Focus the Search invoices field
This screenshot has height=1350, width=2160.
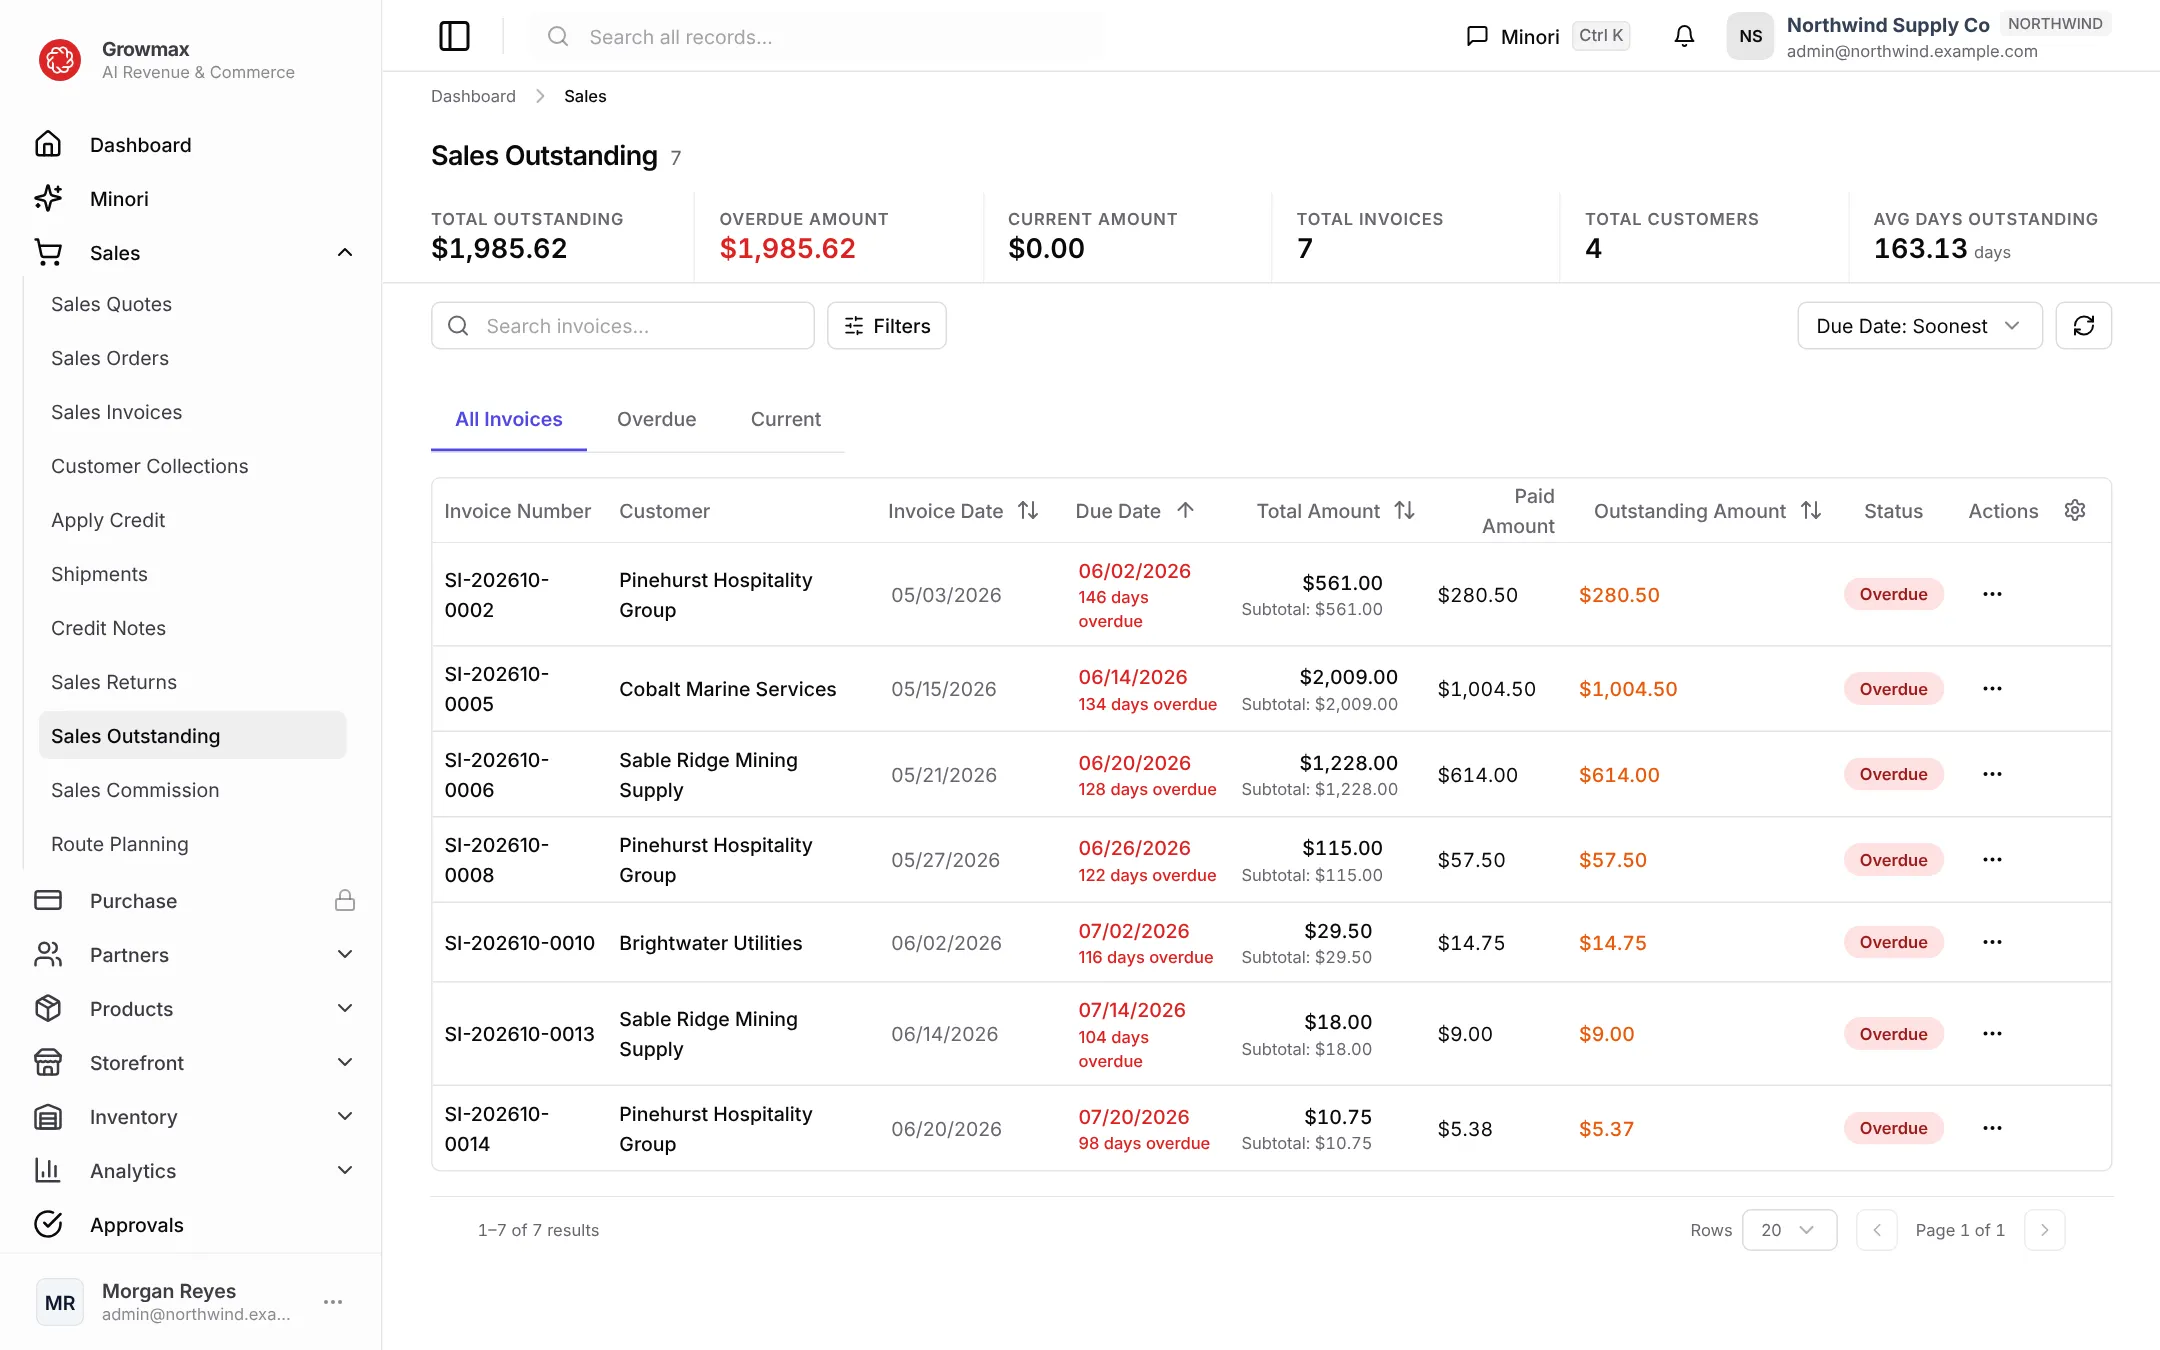[x=623, y=326]
